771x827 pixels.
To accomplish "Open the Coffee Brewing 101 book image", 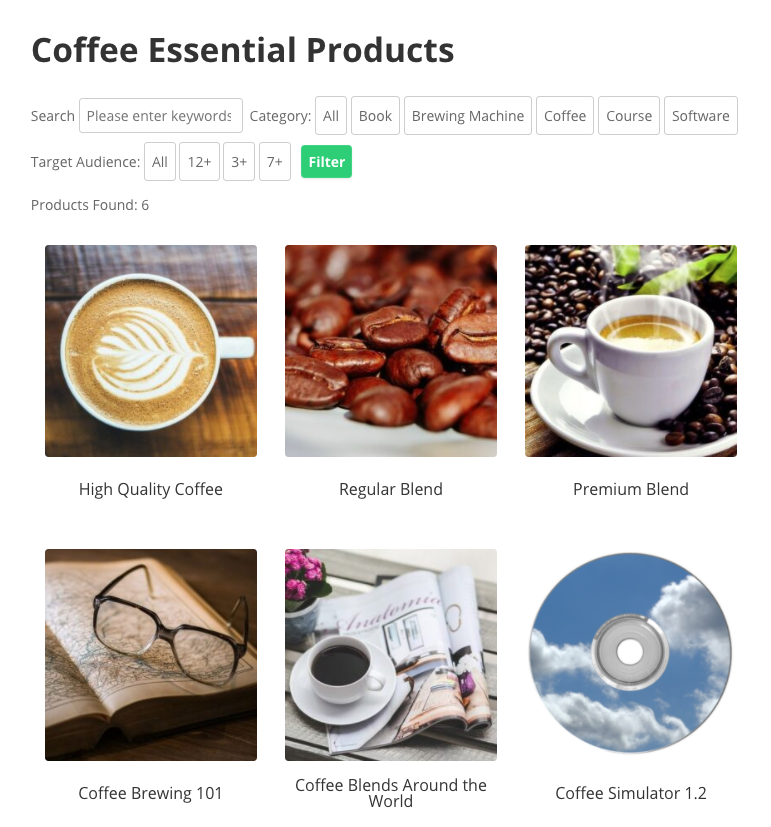I will click(x=151, y=655).
